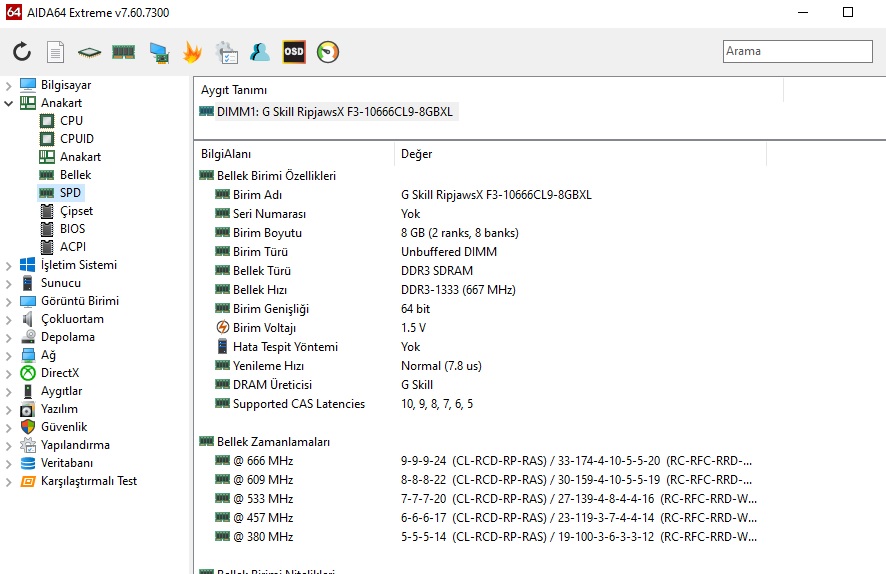This screenshot has height=574, width=886.
Task: Select Görüntü Birimi in the tree
Action: (80, 301)
